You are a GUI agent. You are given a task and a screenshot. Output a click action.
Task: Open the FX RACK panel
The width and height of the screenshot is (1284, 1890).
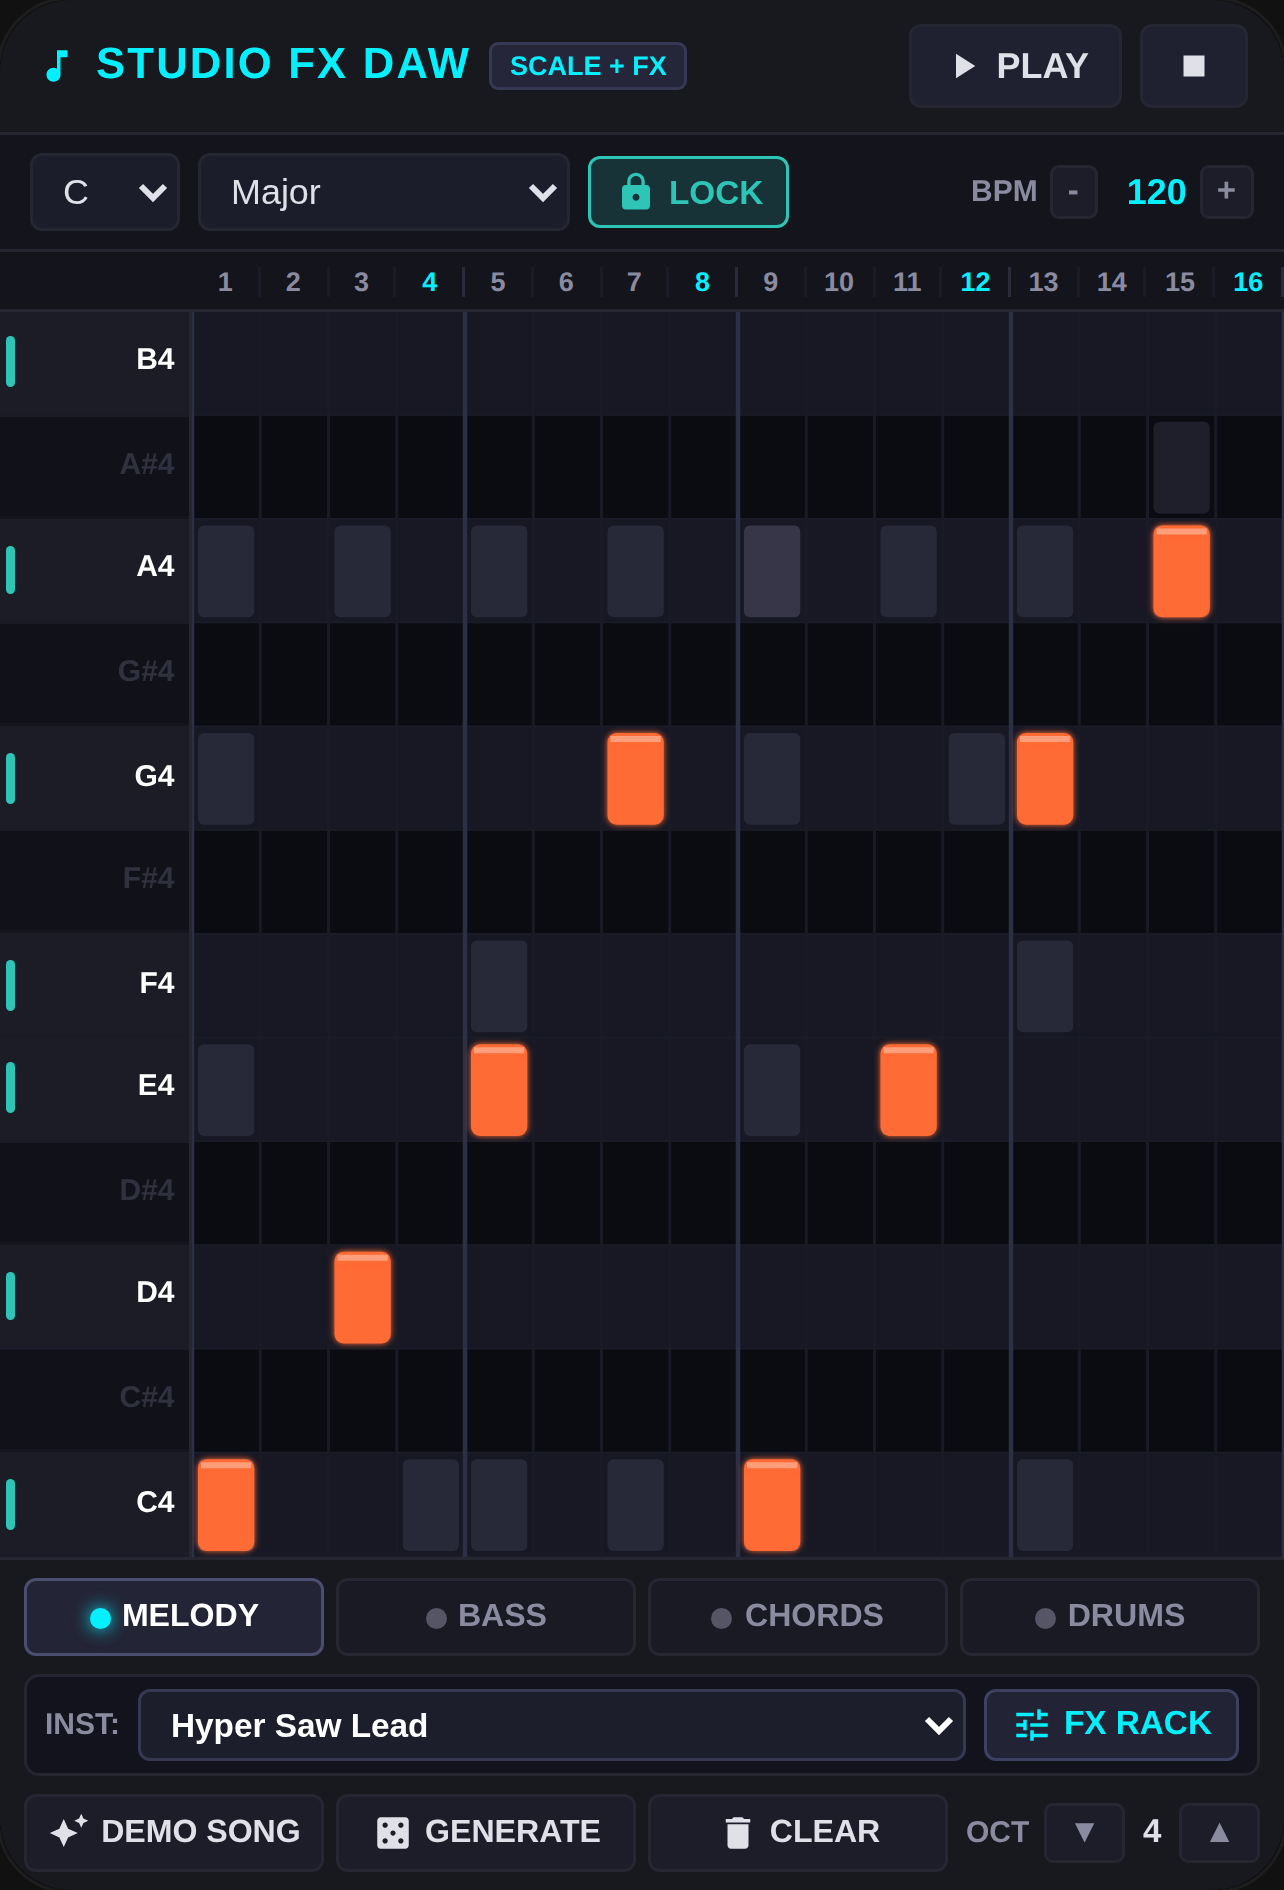(x=1111, y=1725)
